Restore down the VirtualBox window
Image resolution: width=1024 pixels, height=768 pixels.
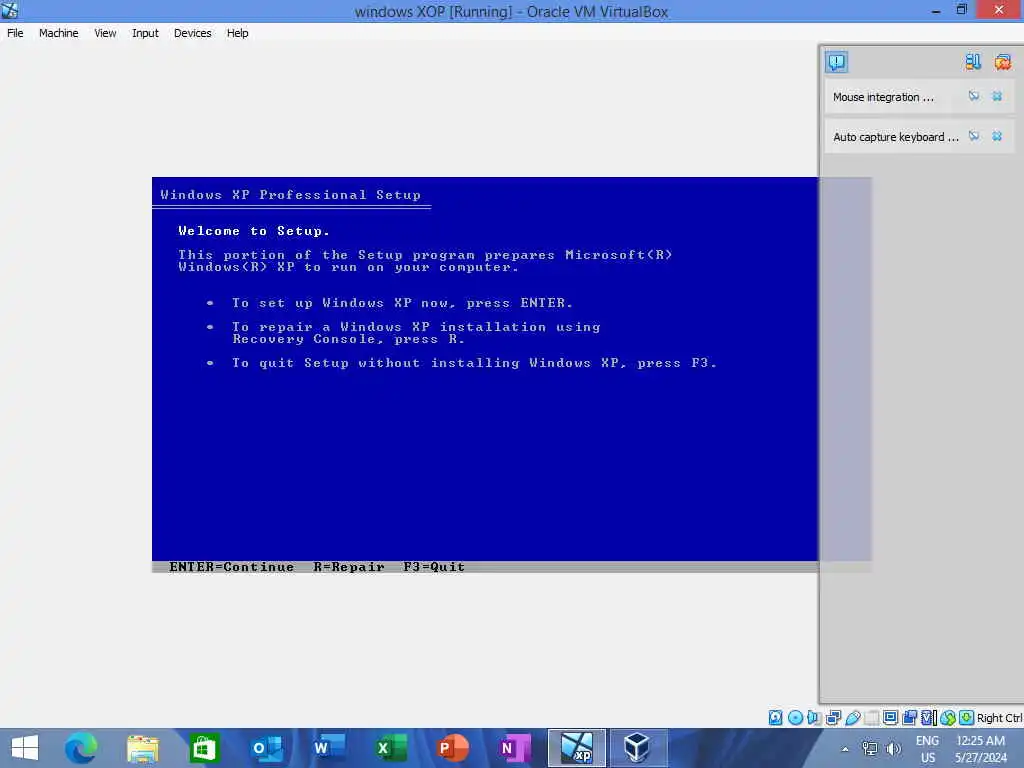(961, 10)
